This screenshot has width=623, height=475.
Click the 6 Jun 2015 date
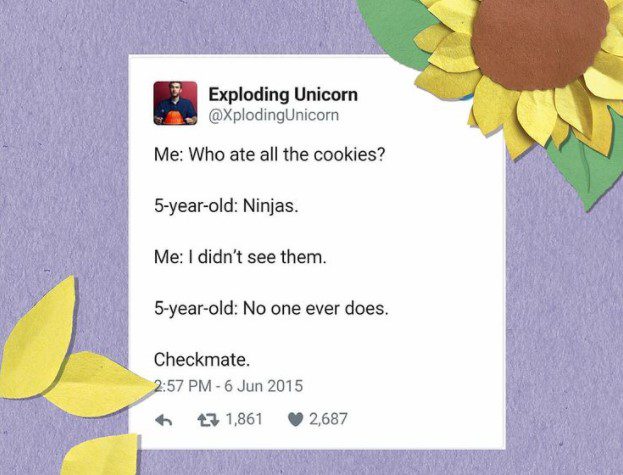click(263, 386)
